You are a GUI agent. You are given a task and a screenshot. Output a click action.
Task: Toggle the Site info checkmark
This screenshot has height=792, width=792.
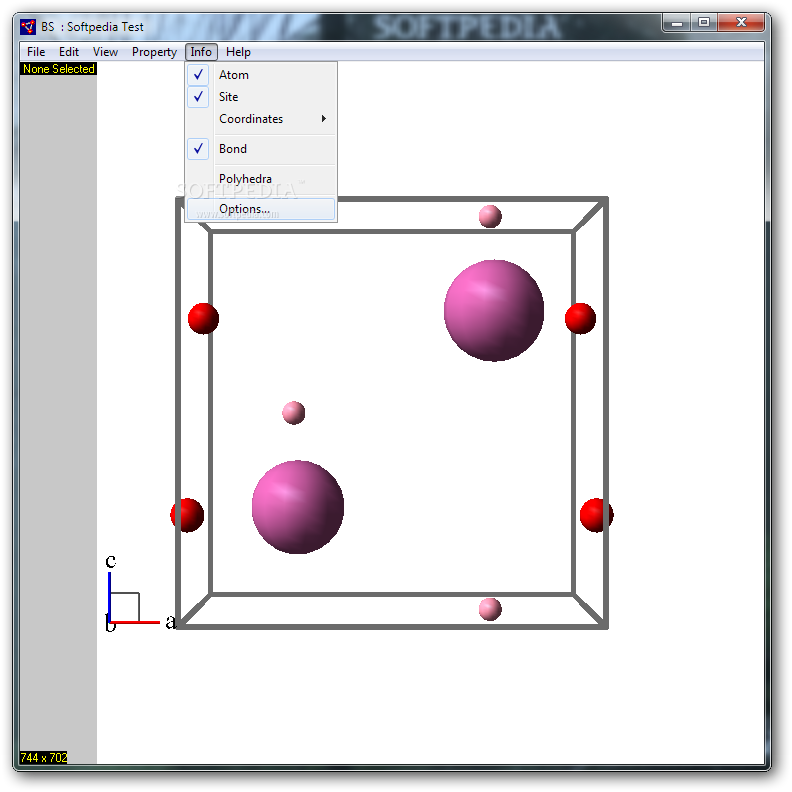(x=261, y=96)
